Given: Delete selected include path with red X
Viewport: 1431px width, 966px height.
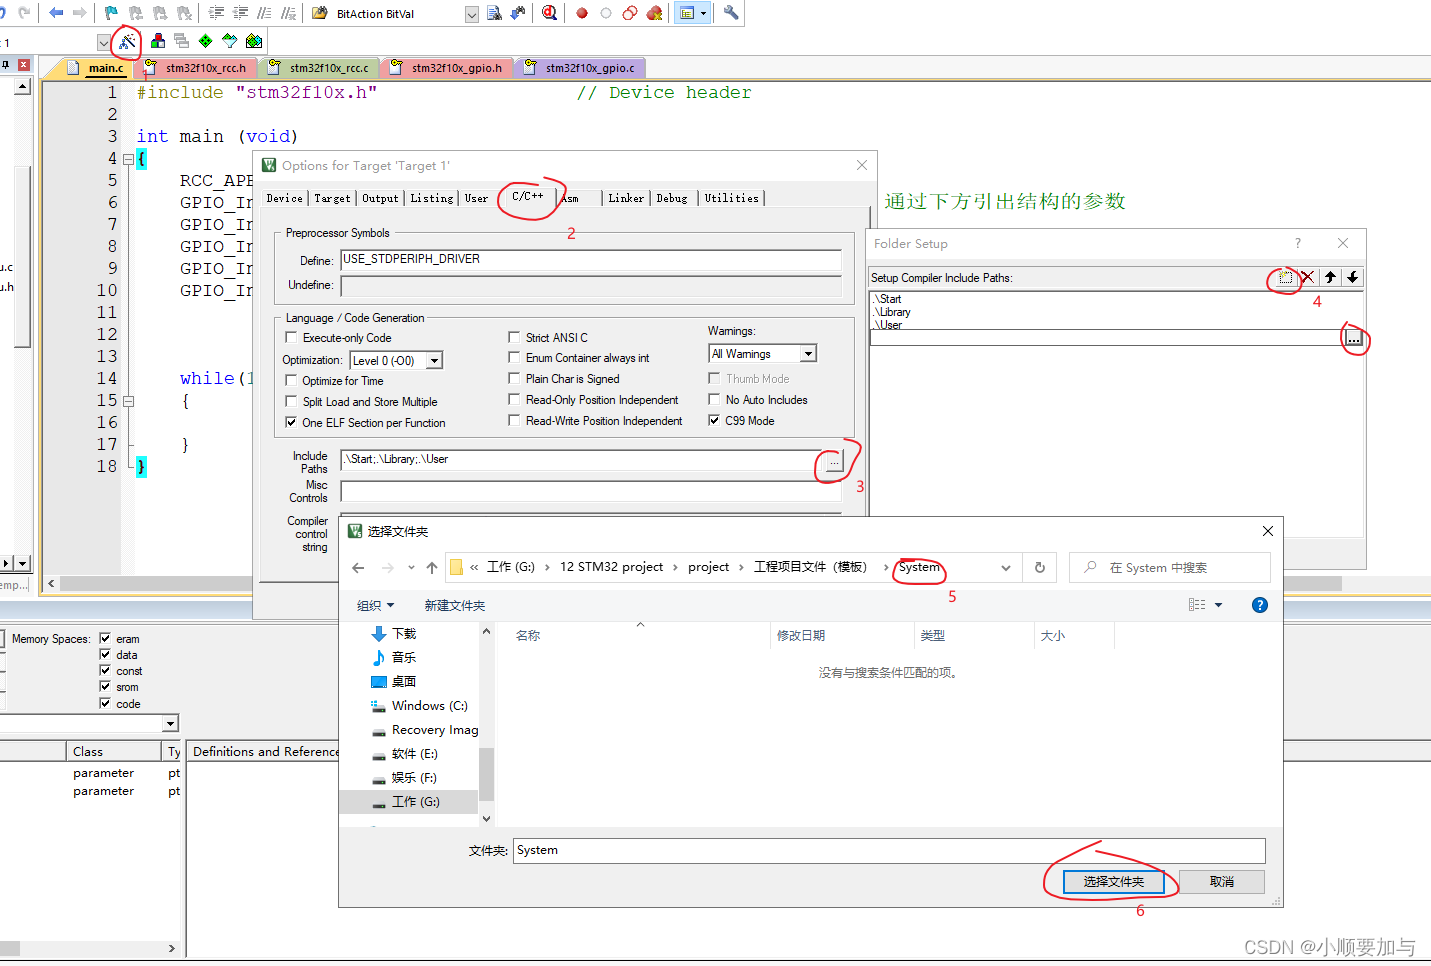Looking at the screenshot, I should pyautogui.click(x=1308, y=278).
